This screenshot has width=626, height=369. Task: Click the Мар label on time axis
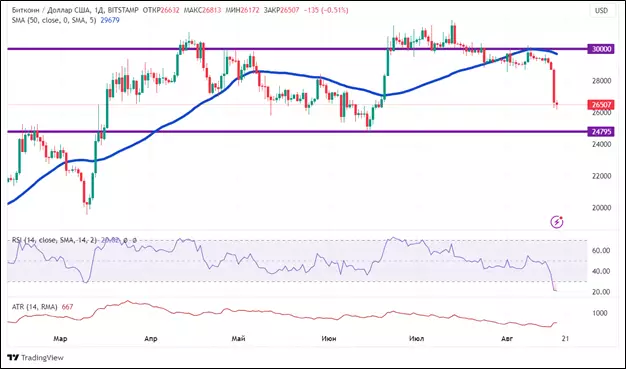coord(60,339)
